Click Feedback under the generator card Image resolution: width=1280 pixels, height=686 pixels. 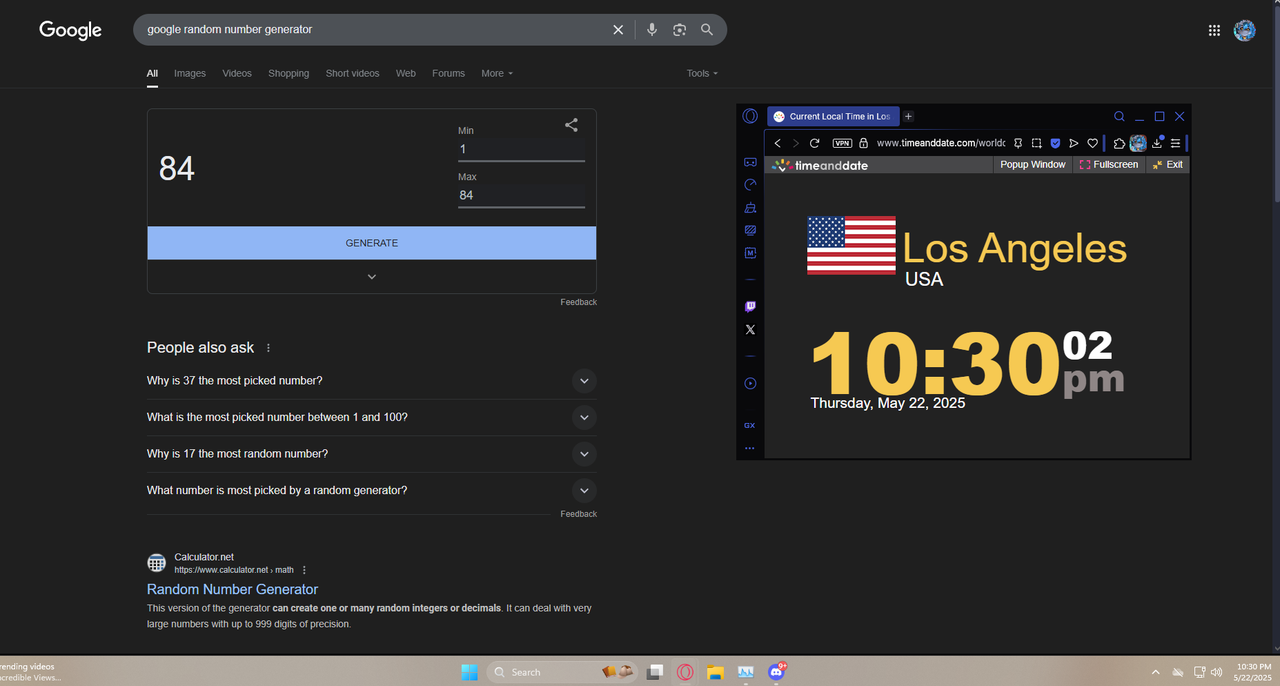(x=578, y=302)
